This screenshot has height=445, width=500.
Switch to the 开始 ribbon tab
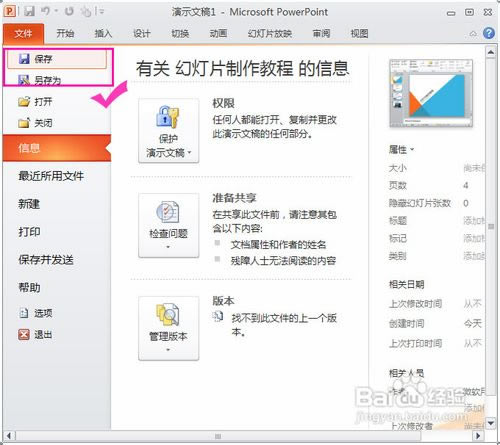[65, 33]
